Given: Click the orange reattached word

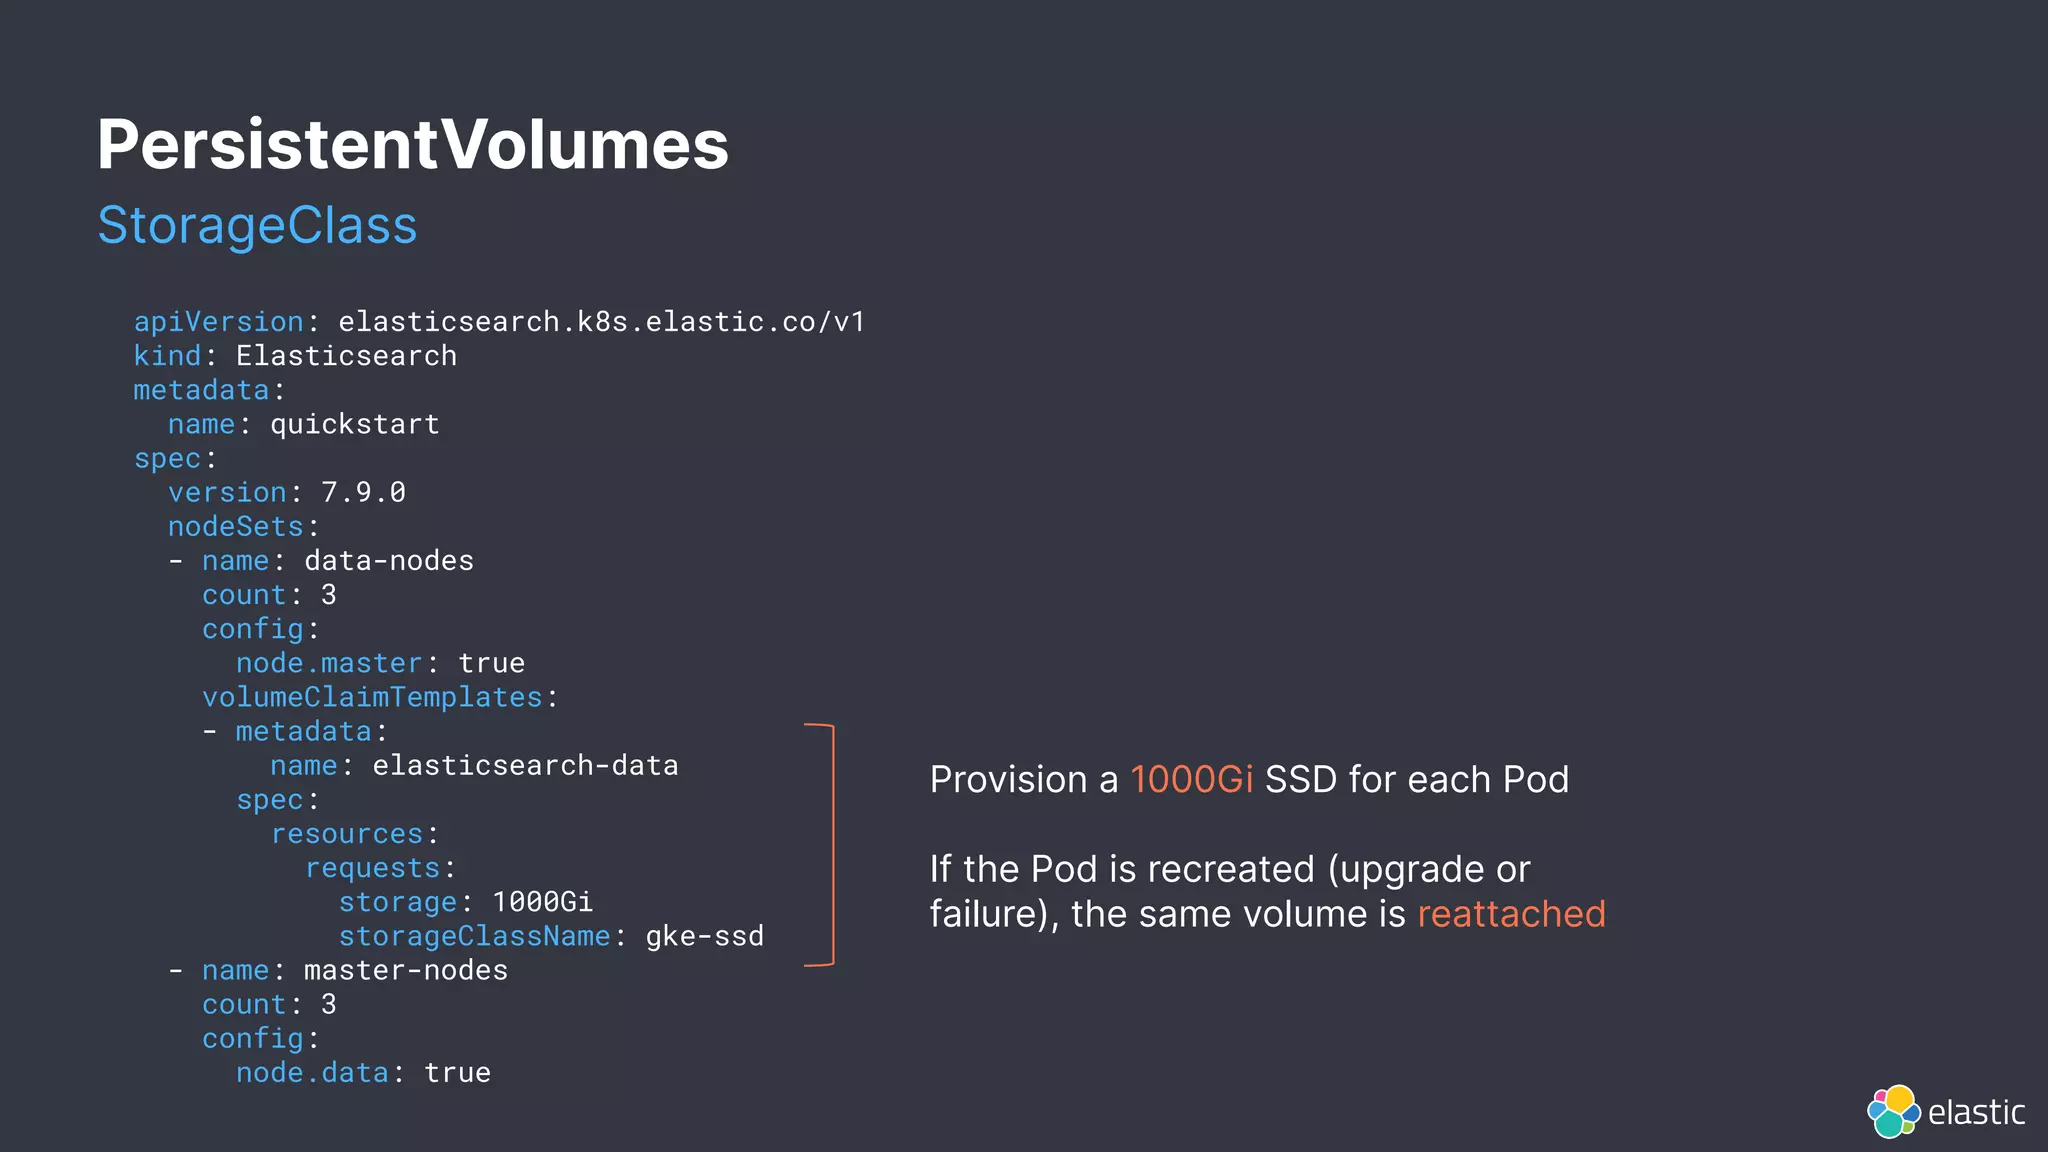Looking at the screenshot, I should [1511, 914].
